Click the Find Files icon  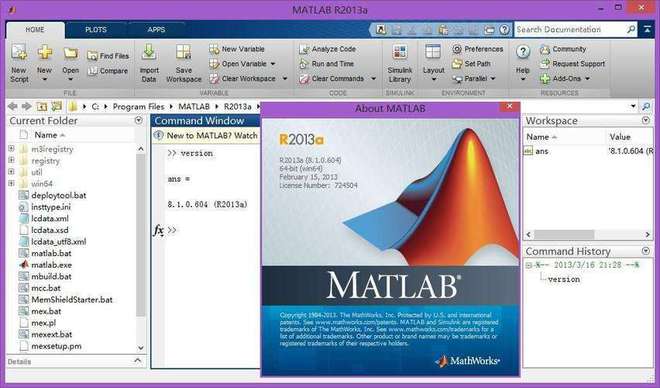[x=92, y=56]
